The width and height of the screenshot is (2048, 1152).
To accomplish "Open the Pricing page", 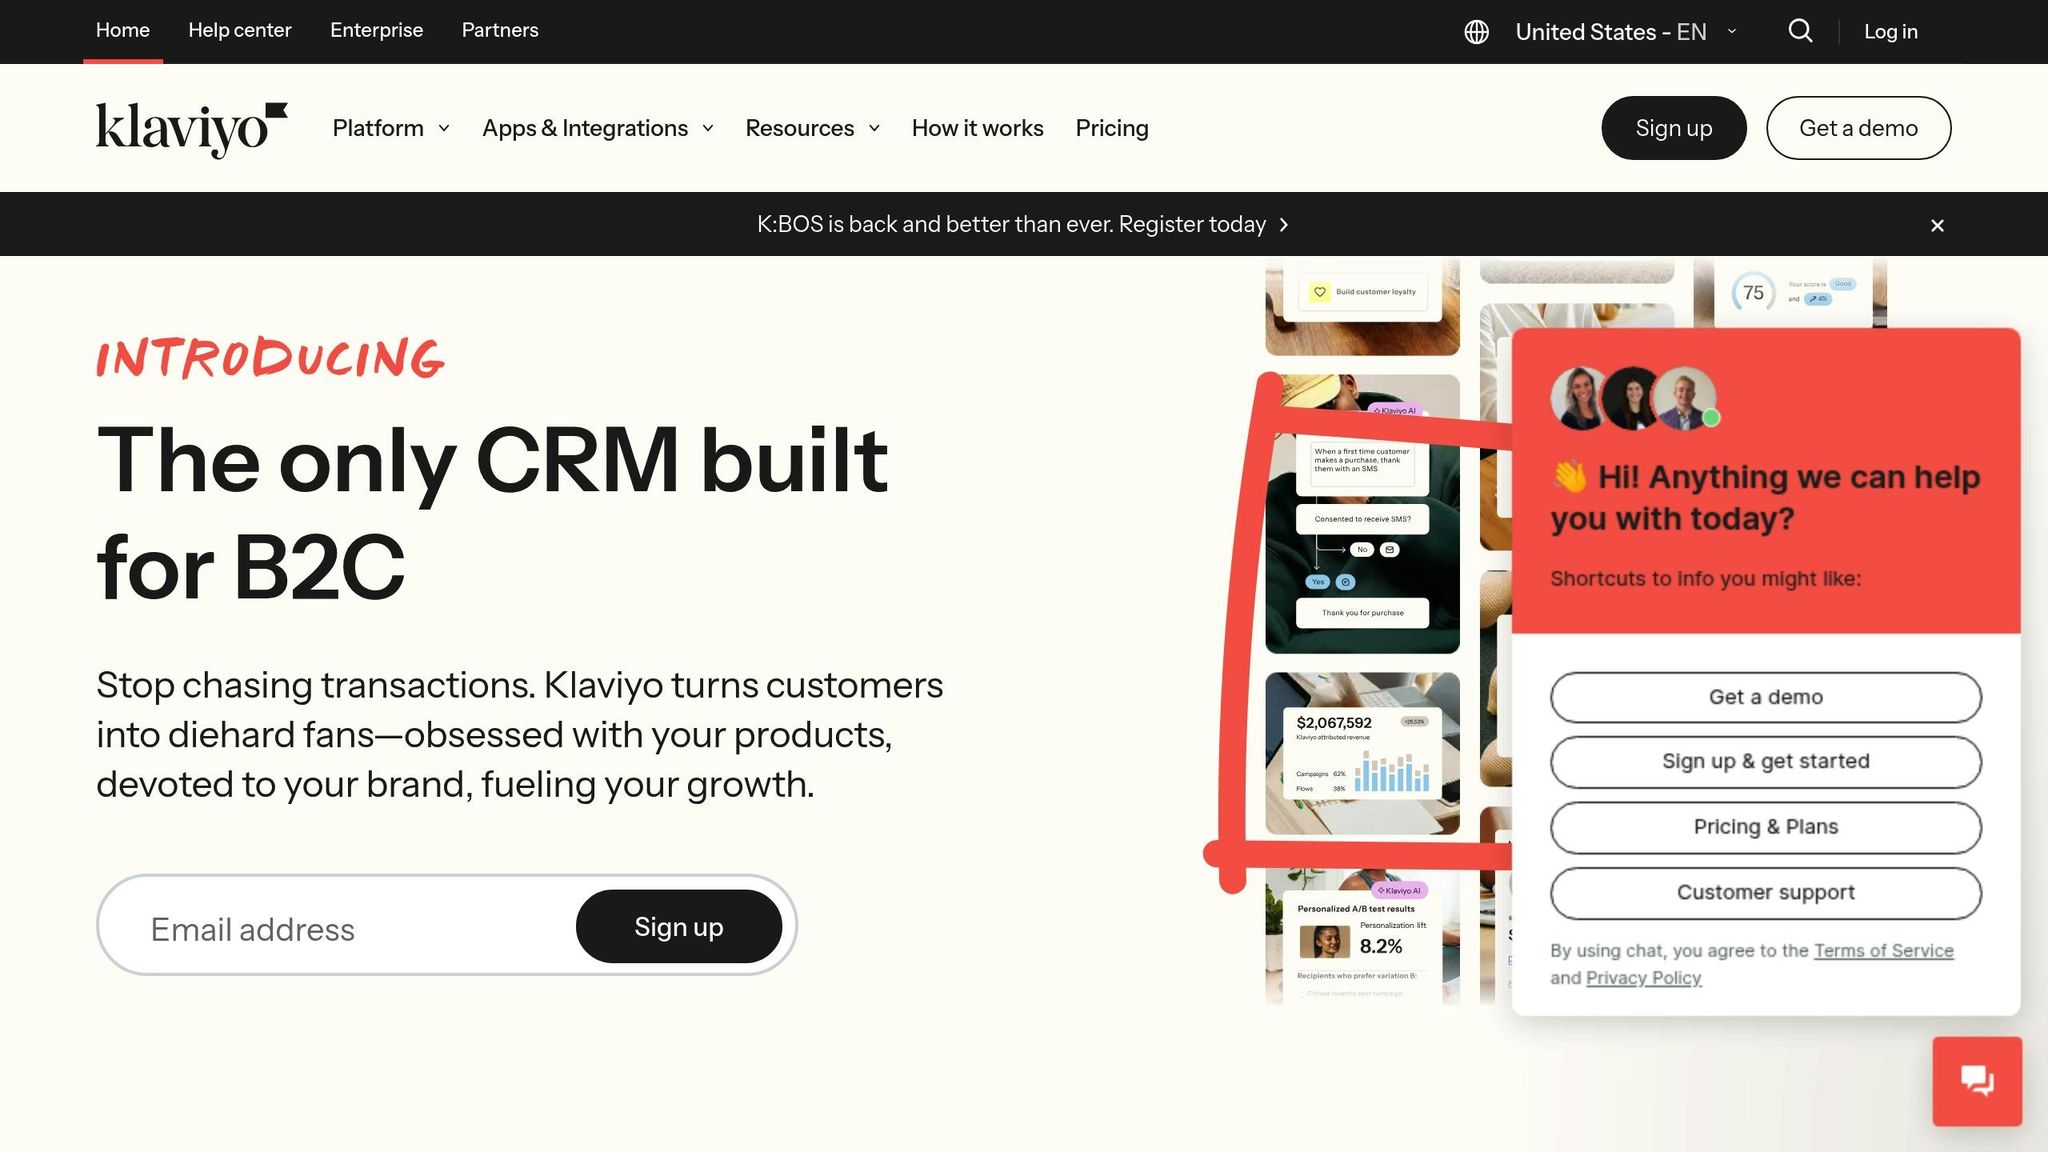I will [1112, 128].
